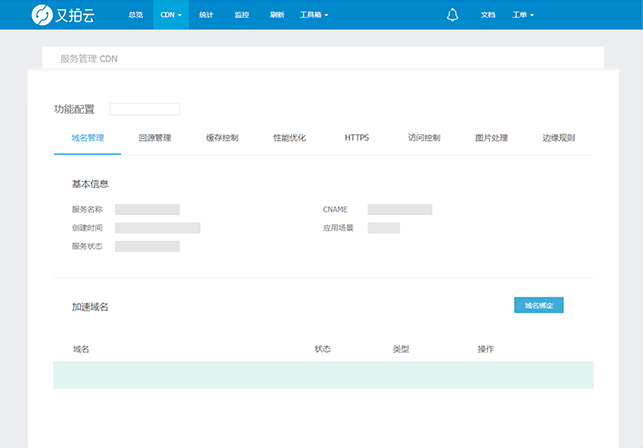Open the 缓存控制 tab
643x448 pixels.
[x=222, y=138]
